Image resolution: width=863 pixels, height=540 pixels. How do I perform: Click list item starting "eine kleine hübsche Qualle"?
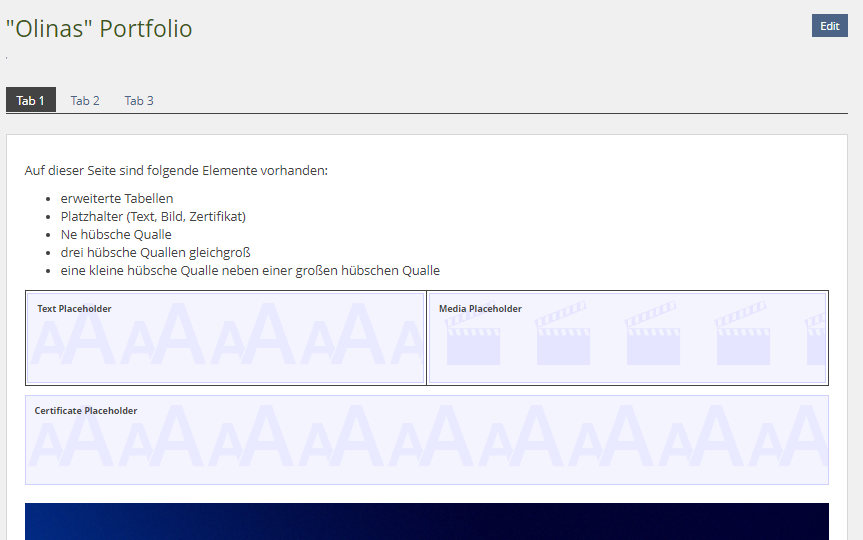250,271
